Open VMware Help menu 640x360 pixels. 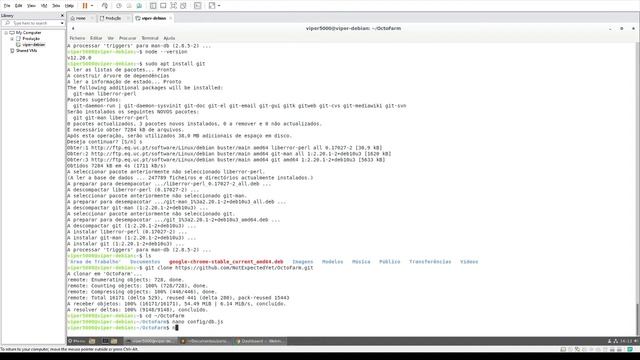pyautogui.click(x=69, y=6)
